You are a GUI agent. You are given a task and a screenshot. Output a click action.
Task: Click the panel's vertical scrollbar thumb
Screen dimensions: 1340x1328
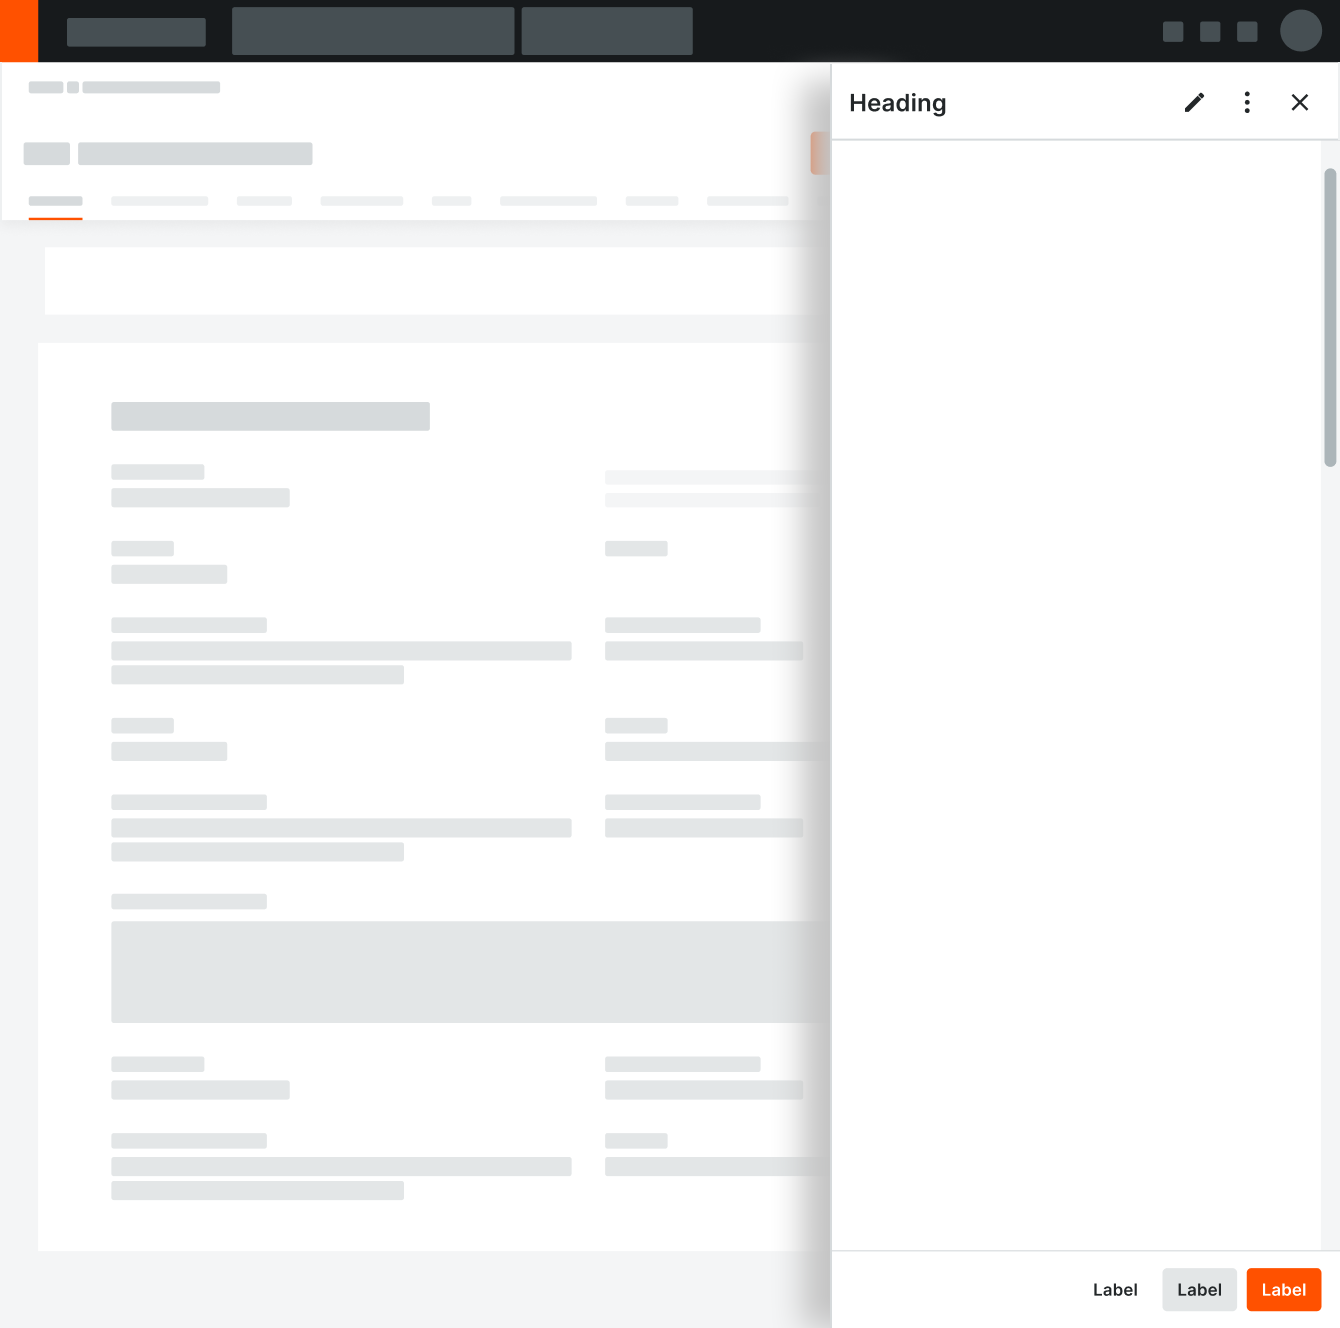1330,317
